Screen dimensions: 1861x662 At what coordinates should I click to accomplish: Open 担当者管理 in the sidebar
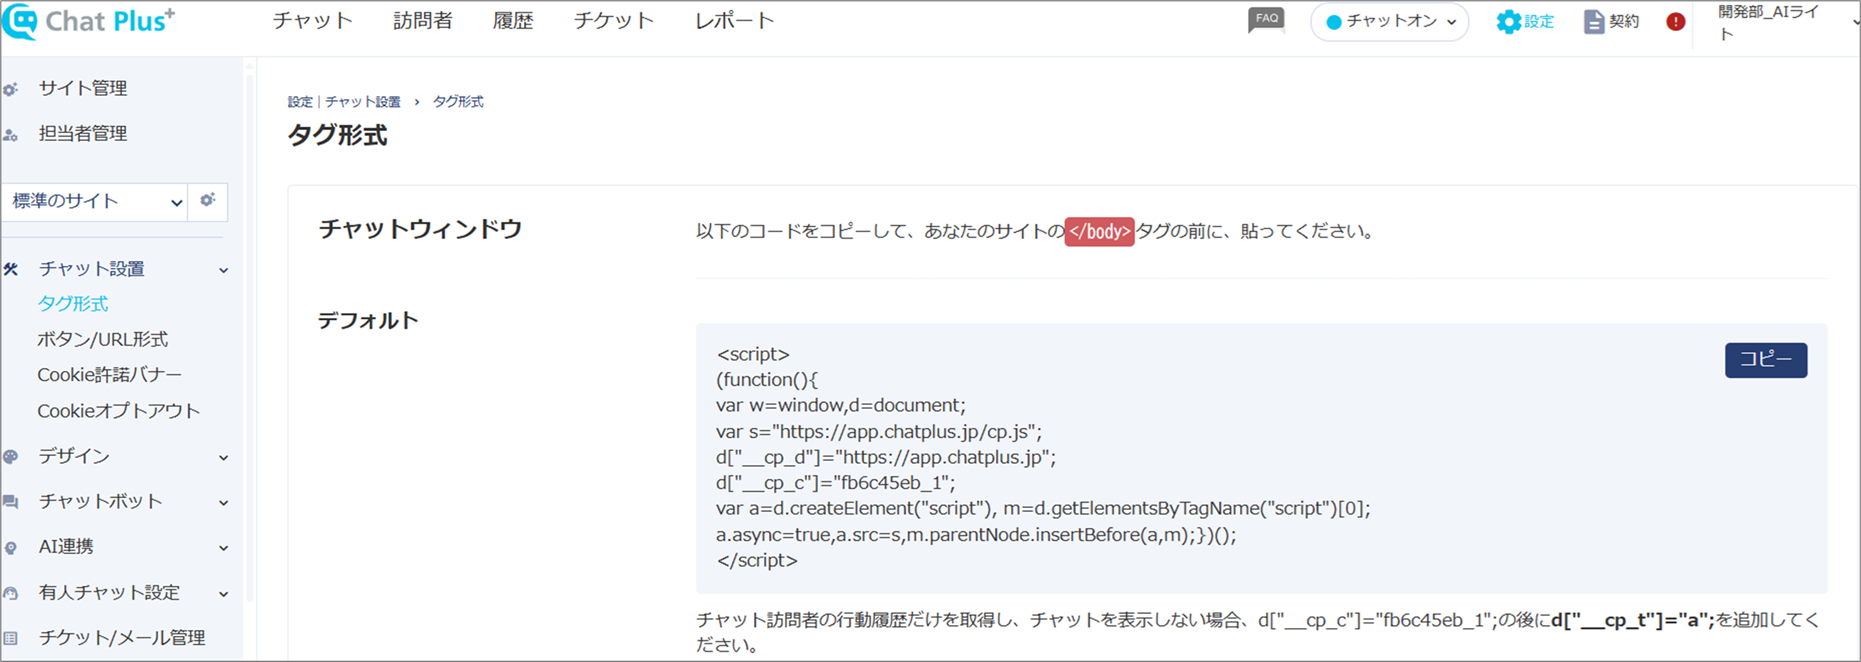pos(83,134)
